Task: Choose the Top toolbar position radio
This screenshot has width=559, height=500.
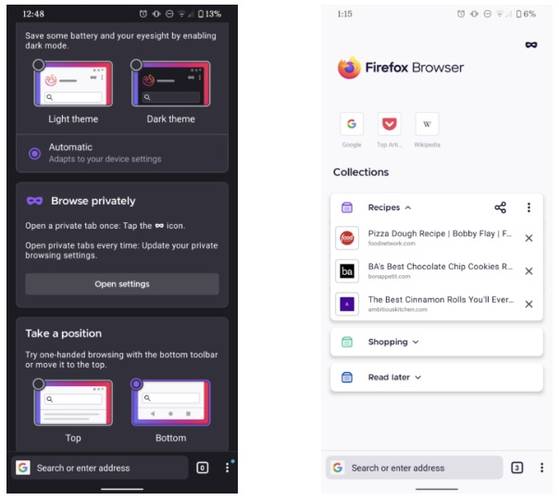Action: tap(39, 384)
